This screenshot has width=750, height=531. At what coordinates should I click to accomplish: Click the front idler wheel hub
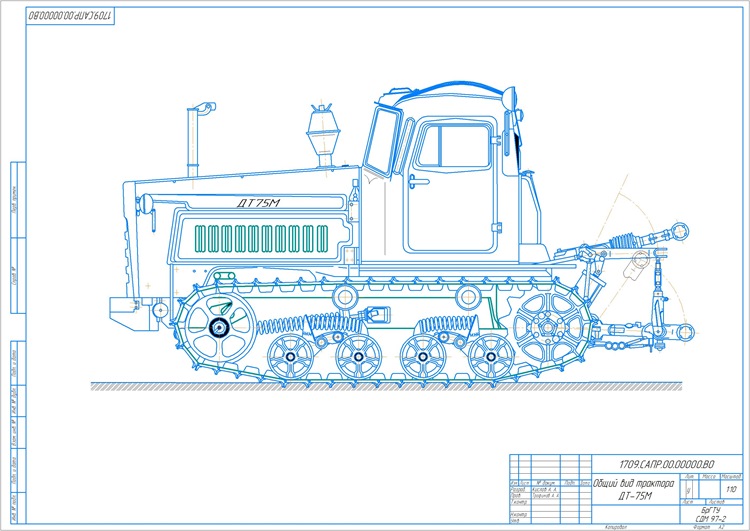(x=219, y=327)
